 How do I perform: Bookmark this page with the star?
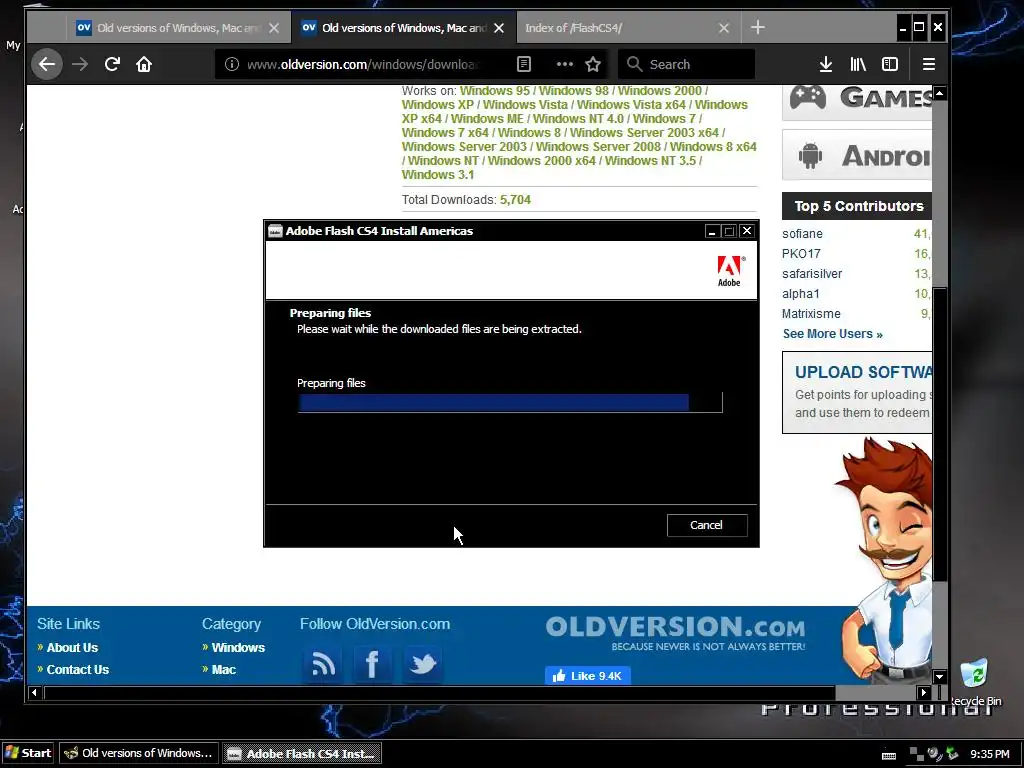[x=593, y=64]
